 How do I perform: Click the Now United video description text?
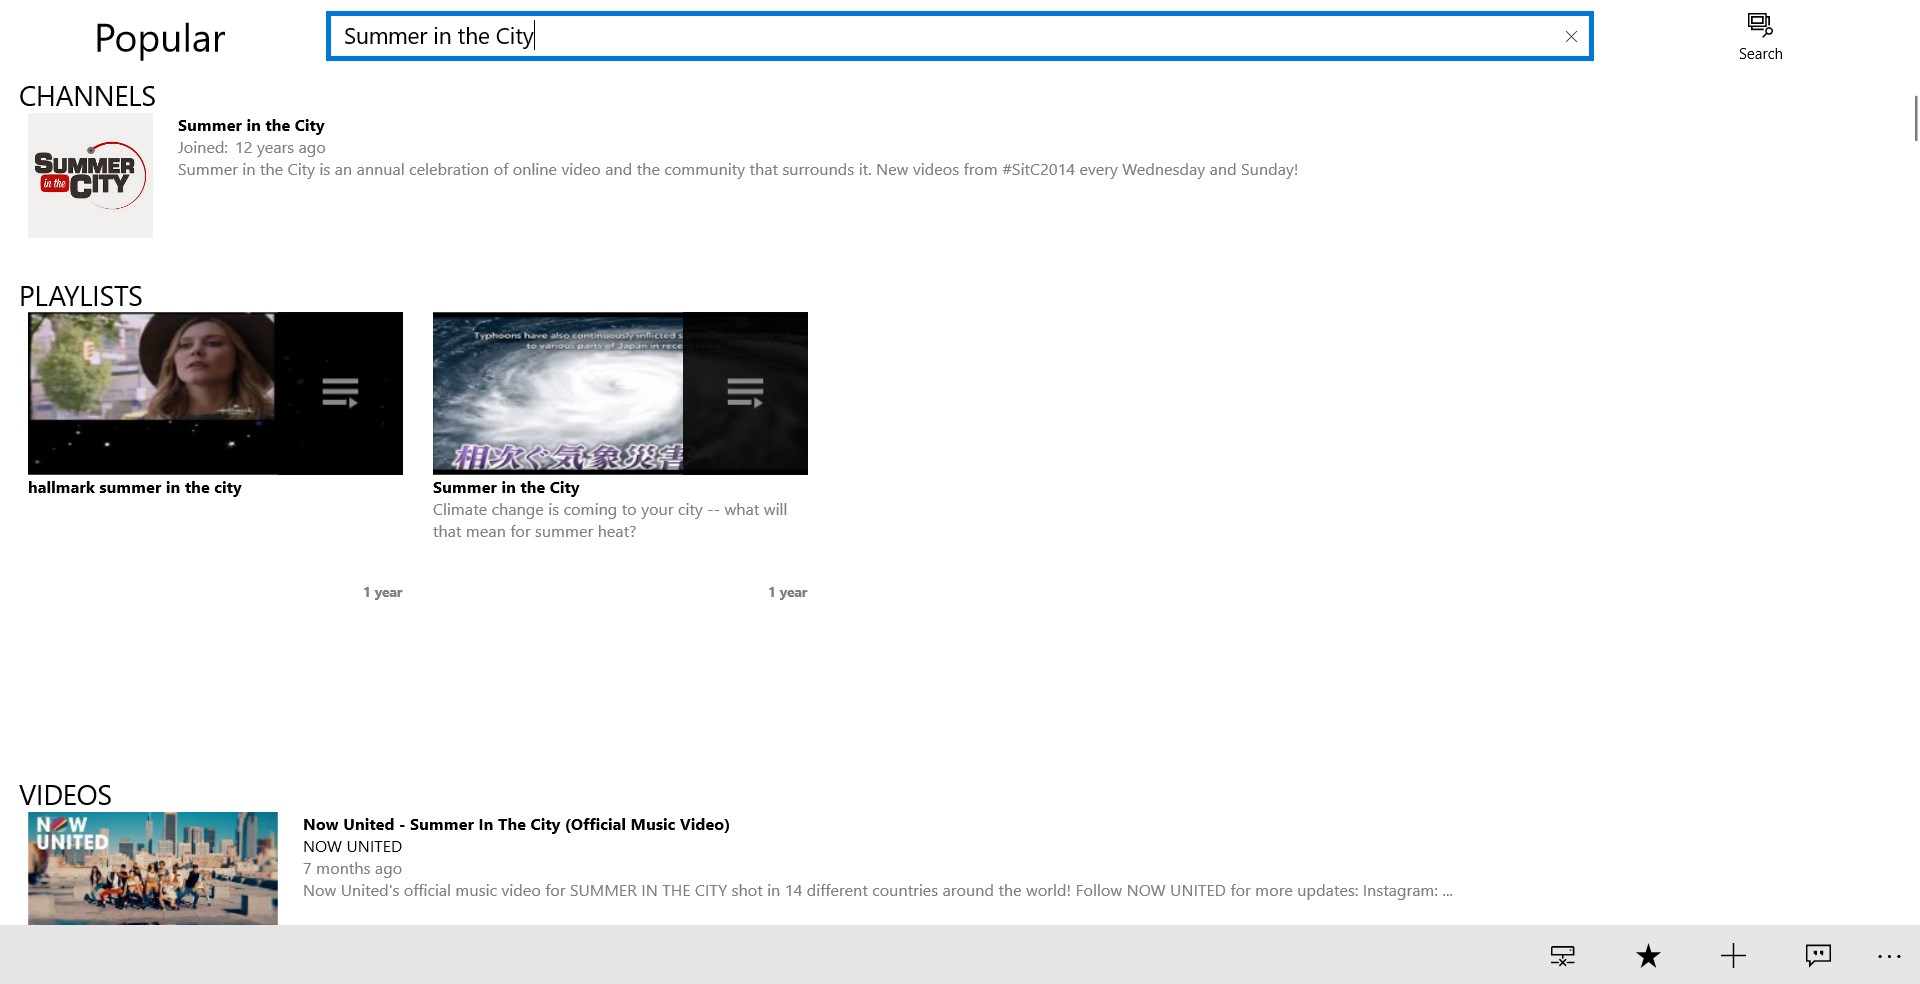coord(878,891)
